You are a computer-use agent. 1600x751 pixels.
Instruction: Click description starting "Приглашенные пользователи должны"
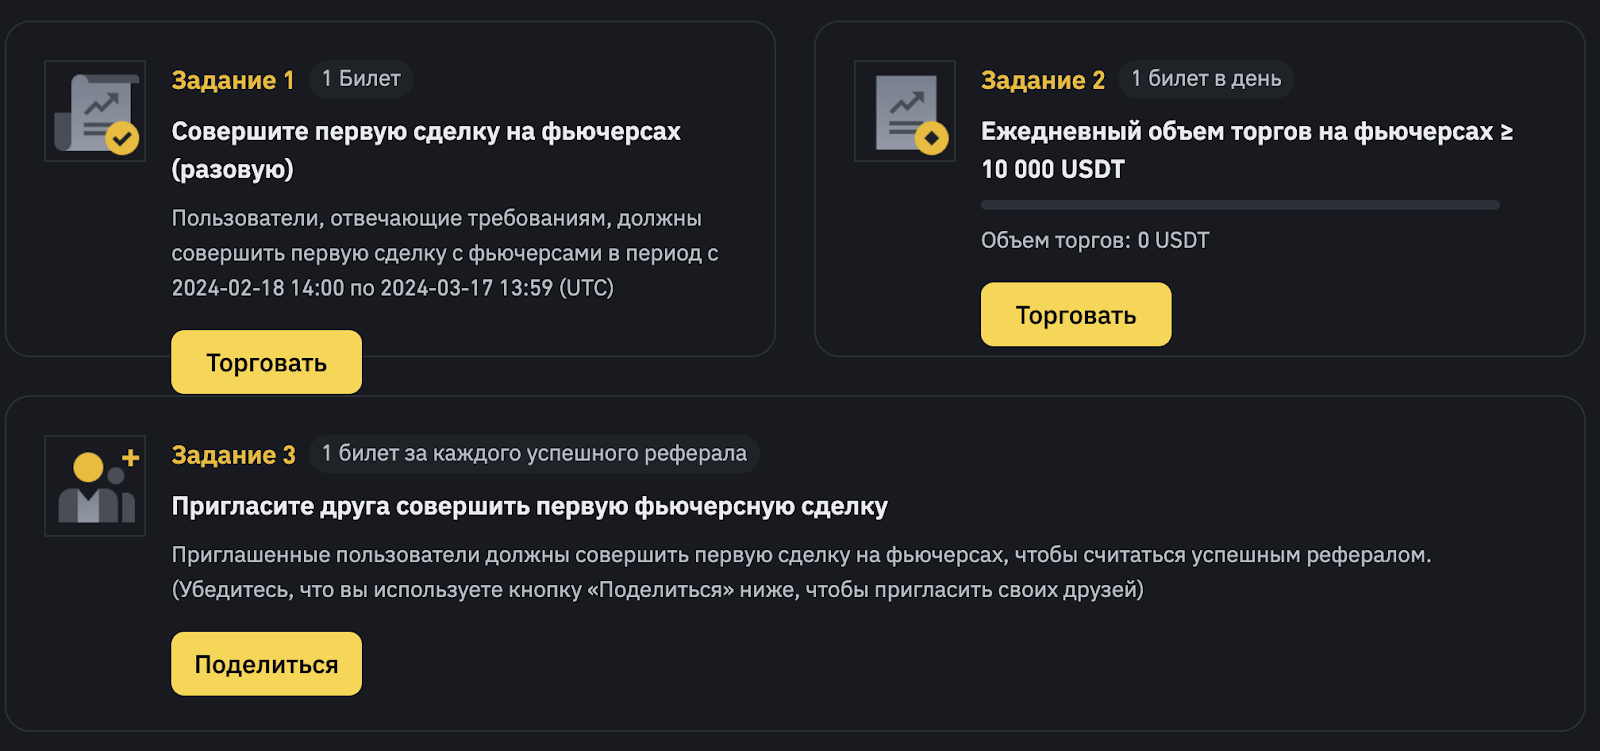click(x=801, y=555)
